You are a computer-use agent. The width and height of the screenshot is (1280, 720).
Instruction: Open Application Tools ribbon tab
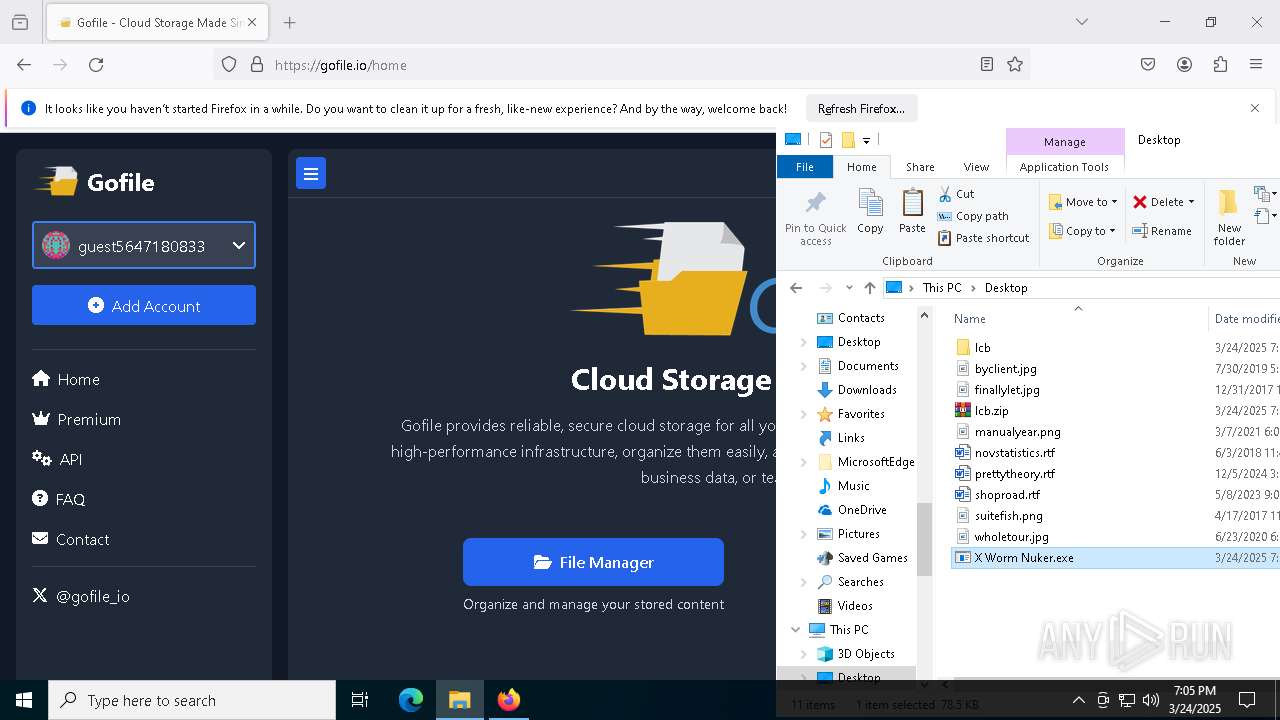(x=1064, y=167)
